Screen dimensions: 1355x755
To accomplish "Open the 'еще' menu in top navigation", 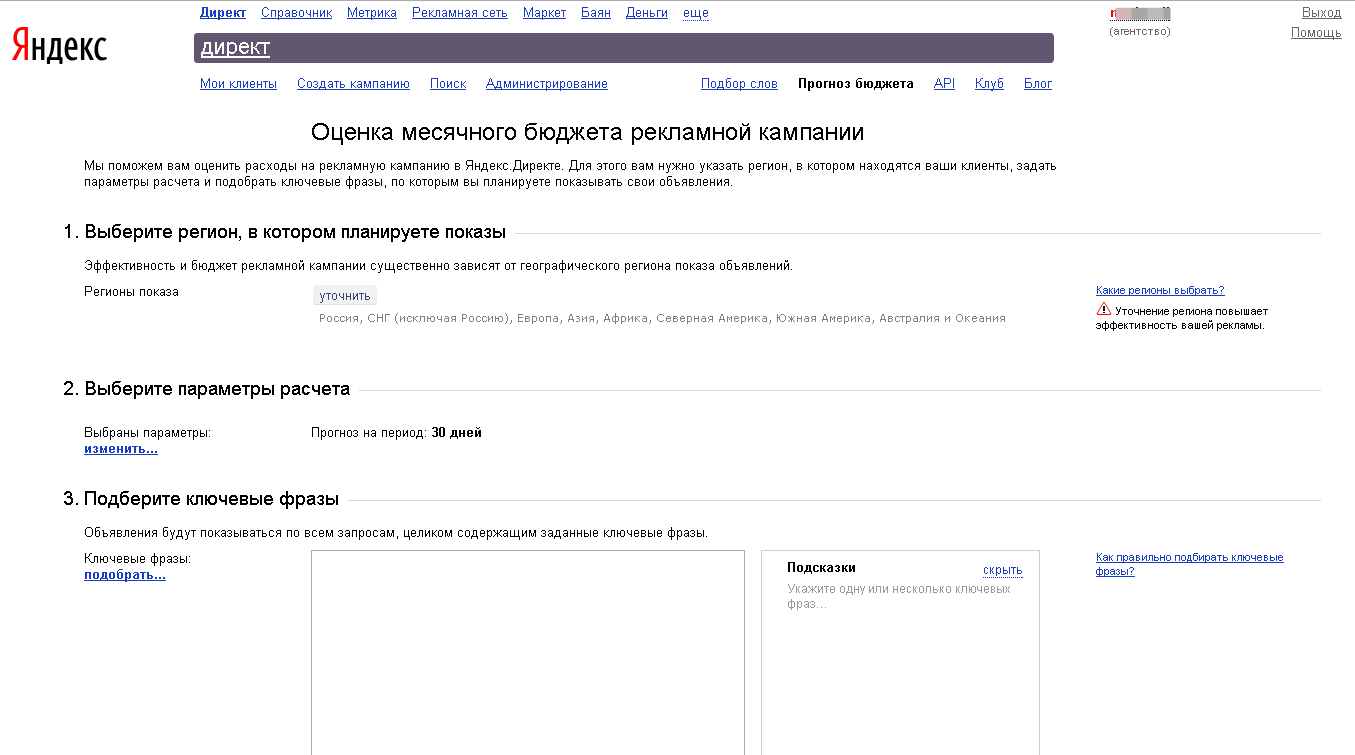I will (695, 12).
